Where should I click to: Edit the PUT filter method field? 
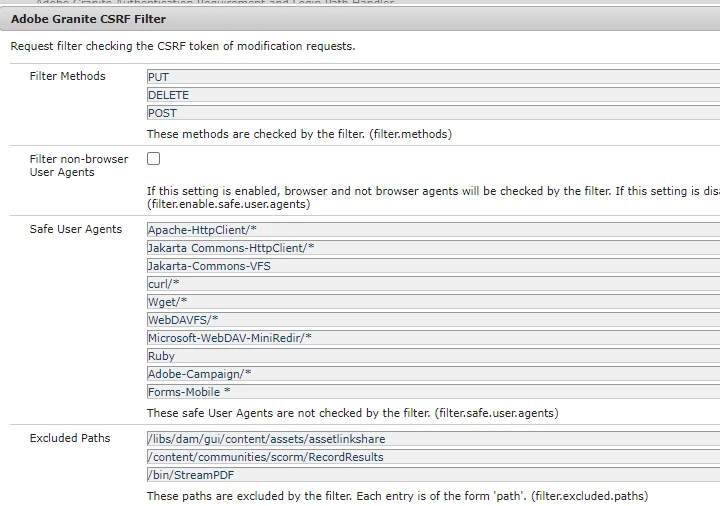pos(433,77)
